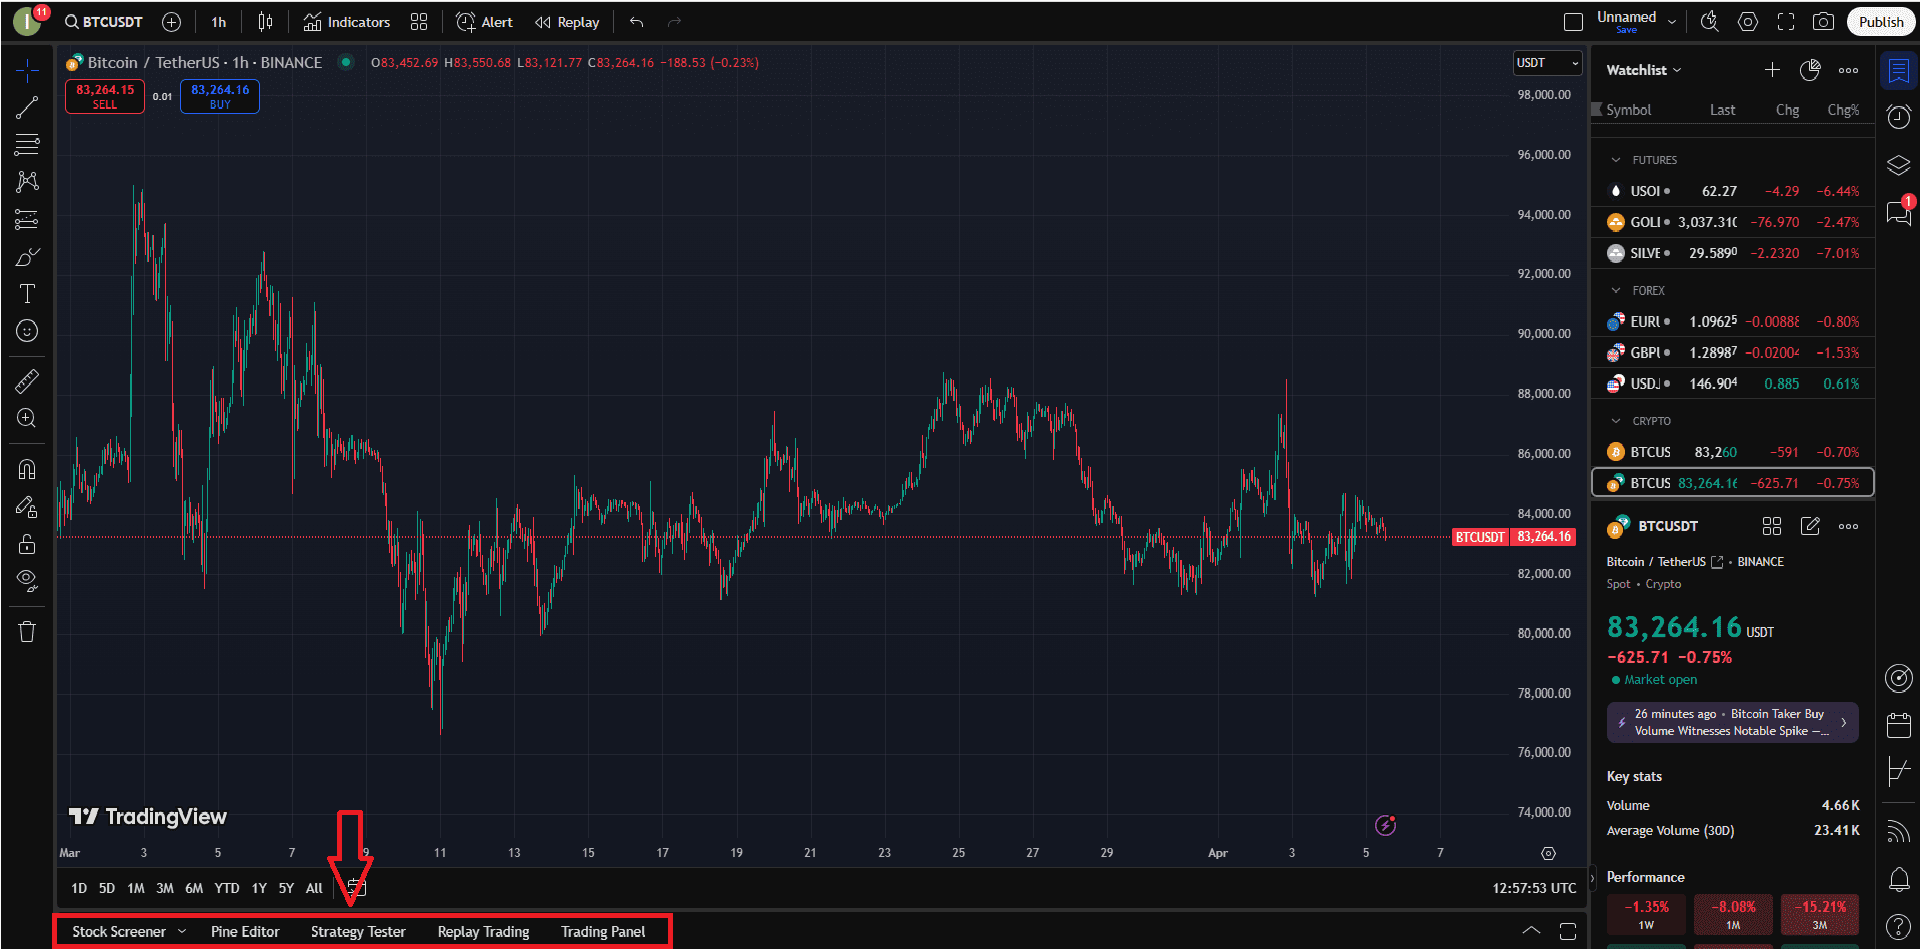Take a chart snapshot with camera
Image resolution: width=1920 pixels, height=949 pixels.
1823,22
